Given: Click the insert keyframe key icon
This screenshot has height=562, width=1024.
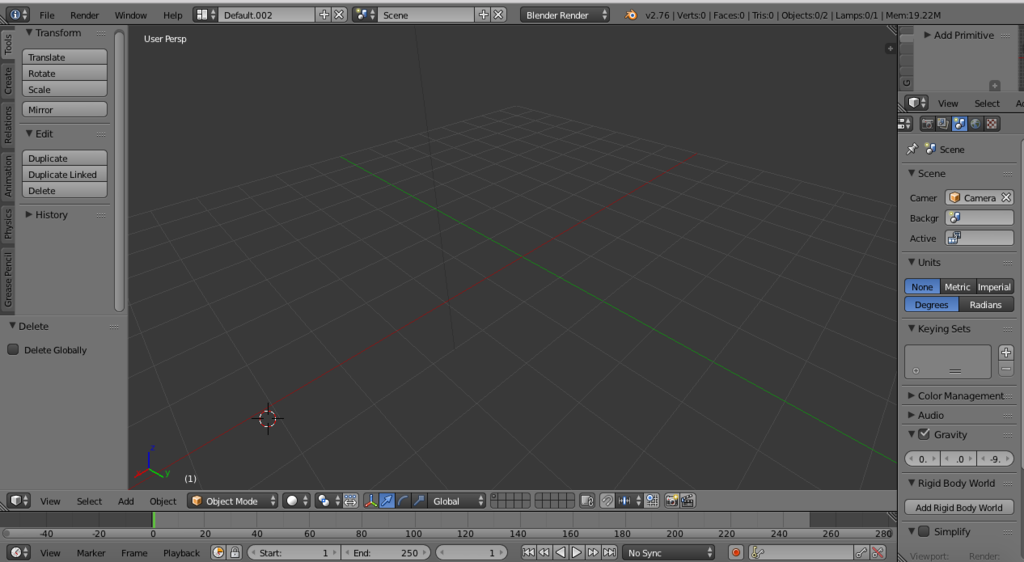Looking at the screenshot, I should (862, 552).
